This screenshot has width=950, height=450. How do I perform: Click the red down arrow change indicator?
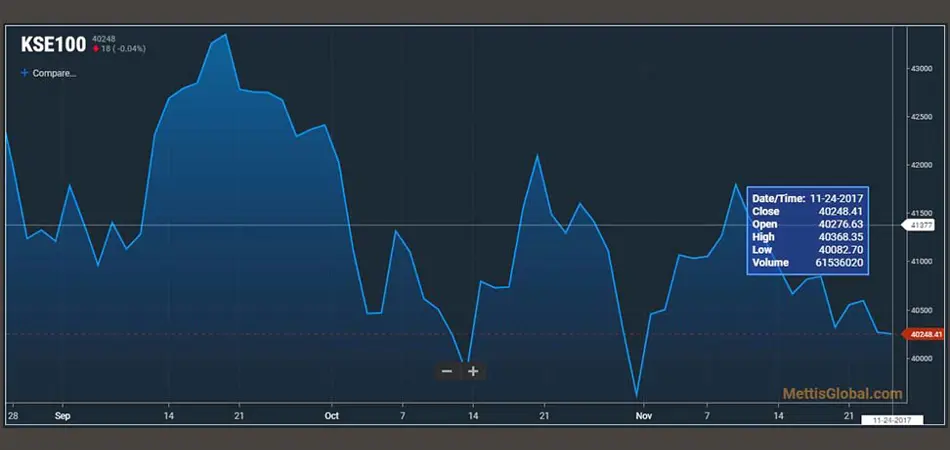(96, 49)
